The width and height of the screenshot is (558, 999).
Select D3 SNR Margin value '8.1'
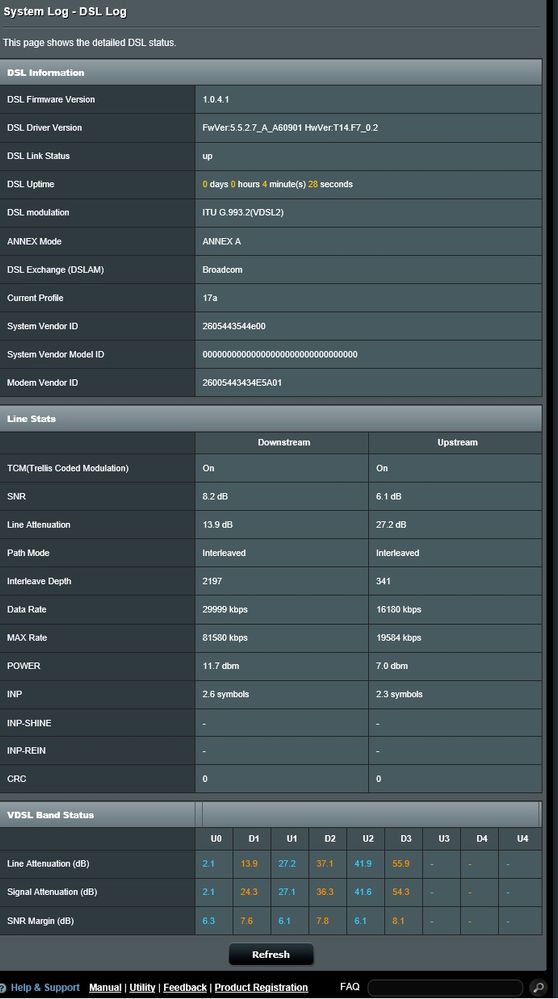click(x=398, y=921)
